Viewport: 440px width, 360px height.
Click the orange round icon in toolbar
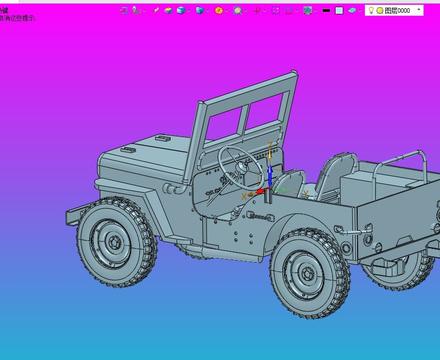click(219, 11)
